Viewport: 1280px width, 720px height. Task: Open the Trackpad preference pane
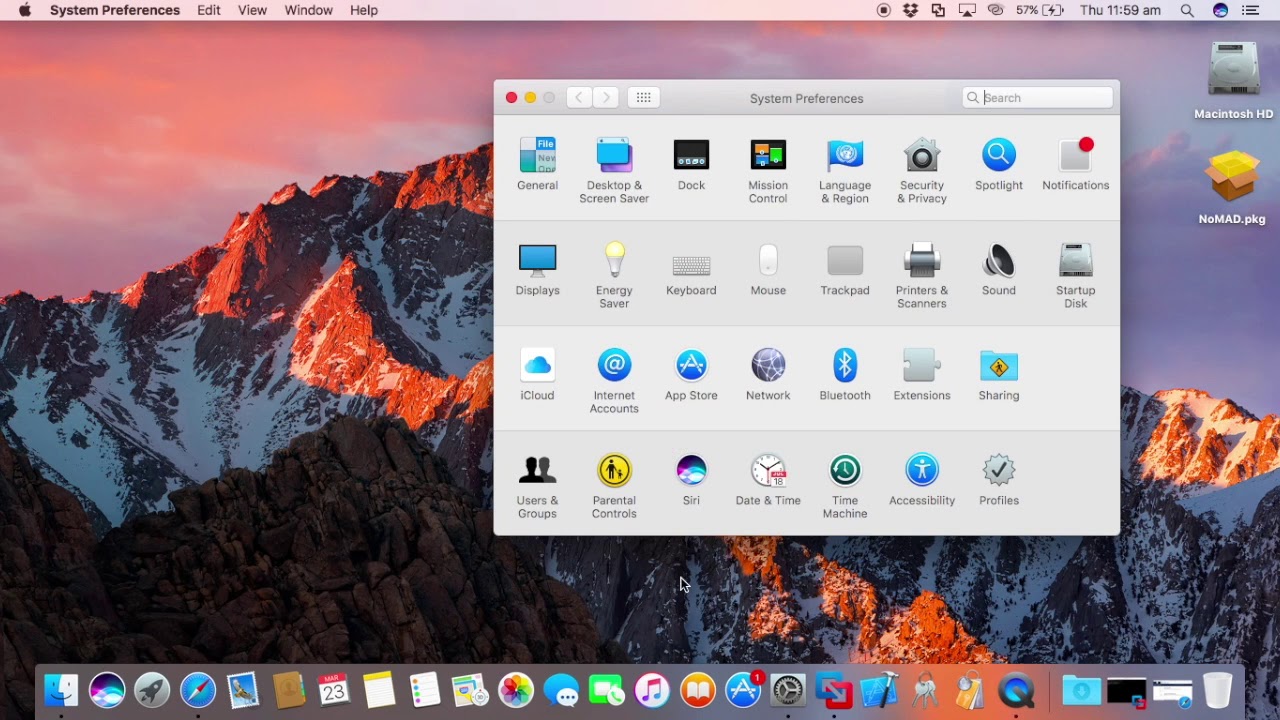click(x=845, y=269)
